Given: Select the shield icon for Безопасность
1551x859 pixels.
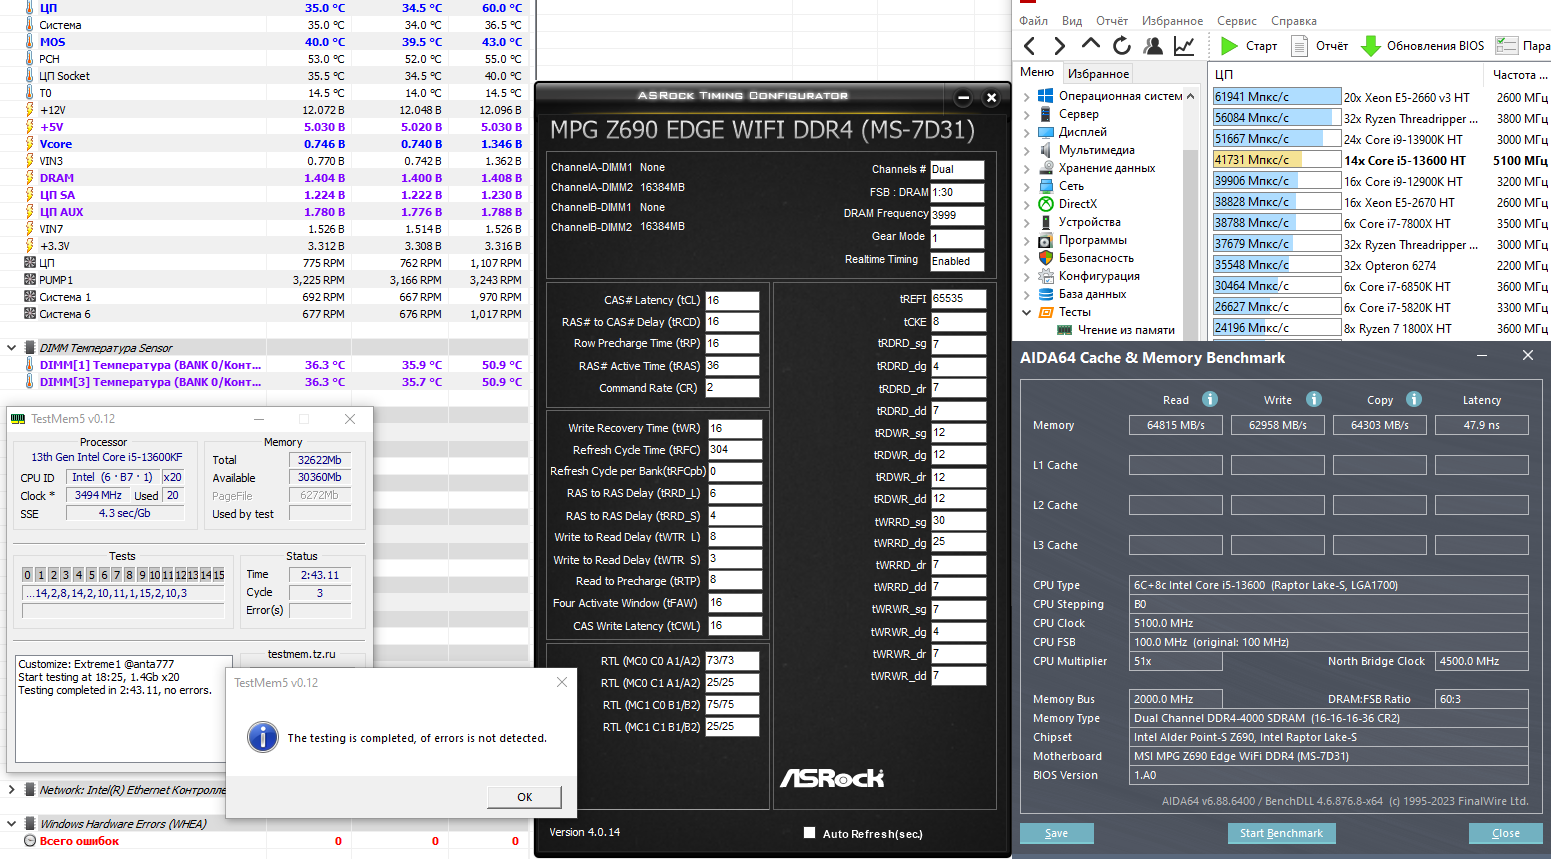Looking at the screenshot, I should coord(1045,258).
